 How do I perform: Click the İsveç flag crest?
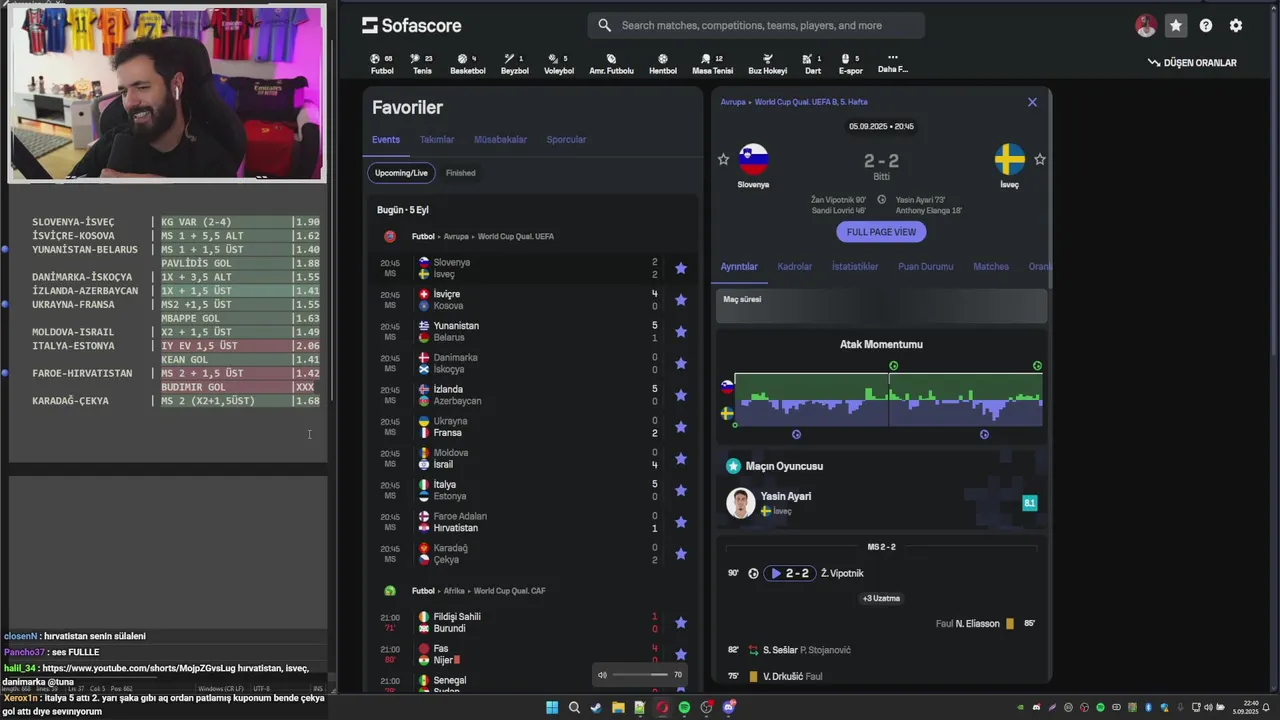[x=1010, y=159]
